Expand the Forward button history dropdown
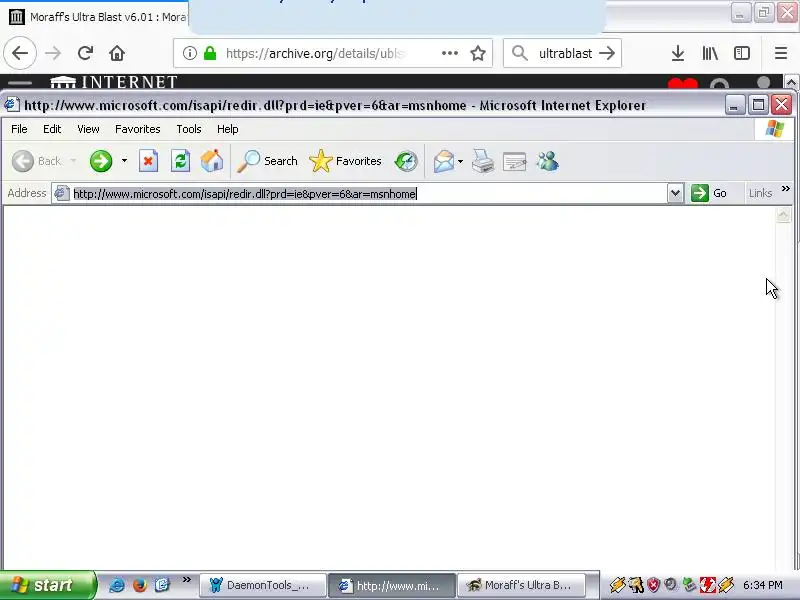Viewport: 800px width, 600px height. pyautogui.click(x=124, y=161)
